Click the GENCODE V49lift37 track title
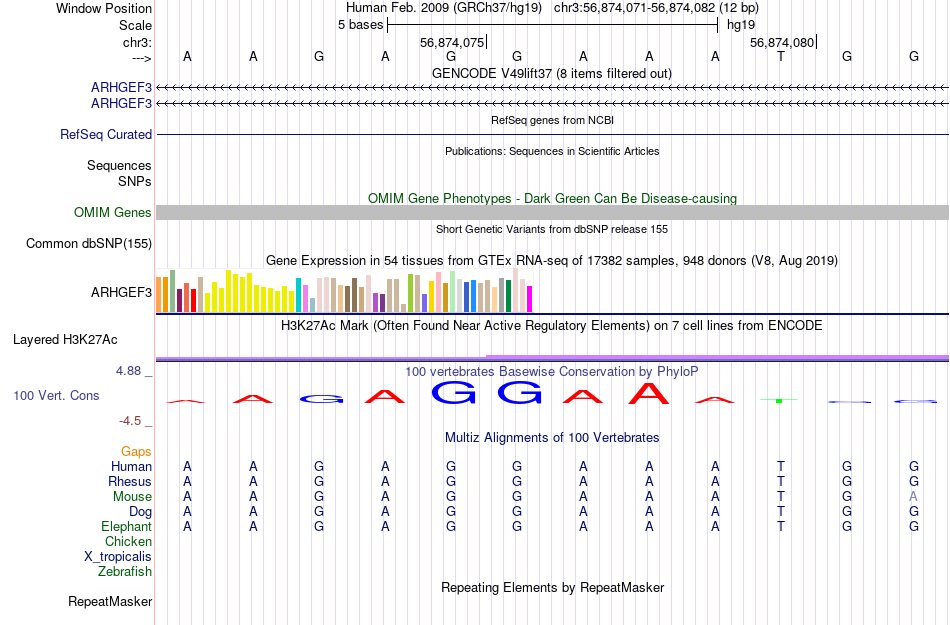Viewport: 950px width, 625px height. pyautogui.click(x=552, y=73)
